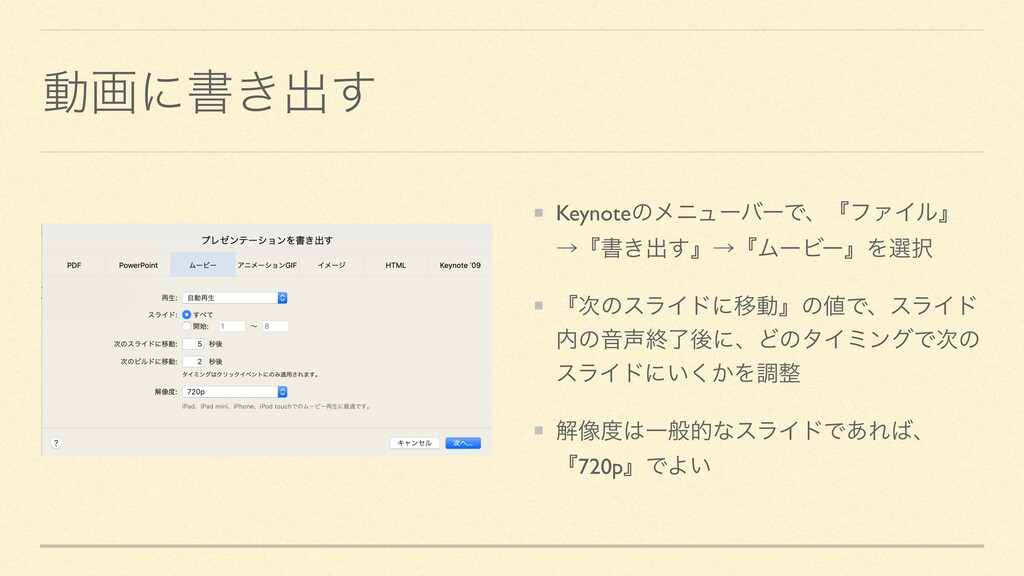The width and height of the screenshot is (1024, 576).
Task: Open the HTML export tab
Action: (396, 265)
